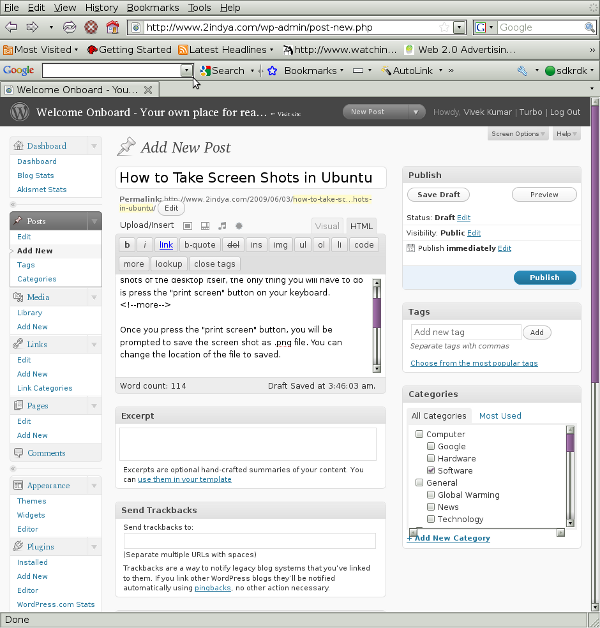Image resolution: width=600 pixels, height=628 pixels.
Task: Click the Save Draft button
Action: click(x=438, y=194)
